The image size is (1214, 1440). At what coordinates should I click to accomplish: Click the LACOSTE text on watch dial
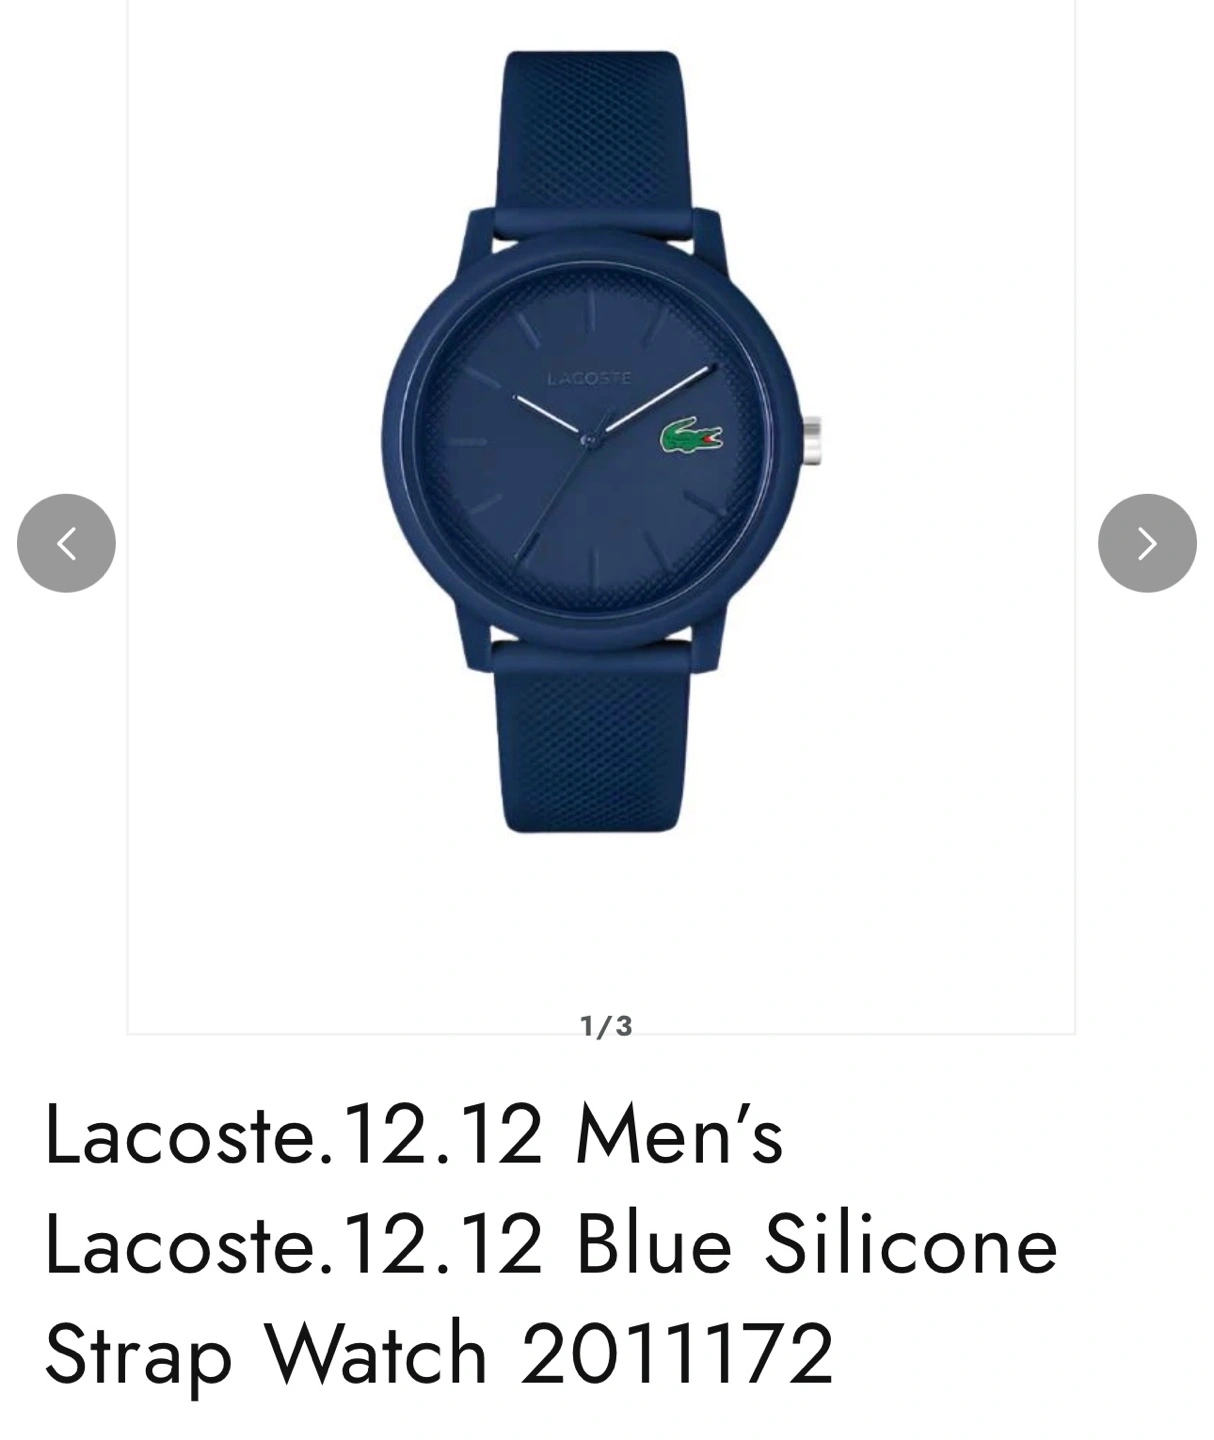tap(590, 378)
